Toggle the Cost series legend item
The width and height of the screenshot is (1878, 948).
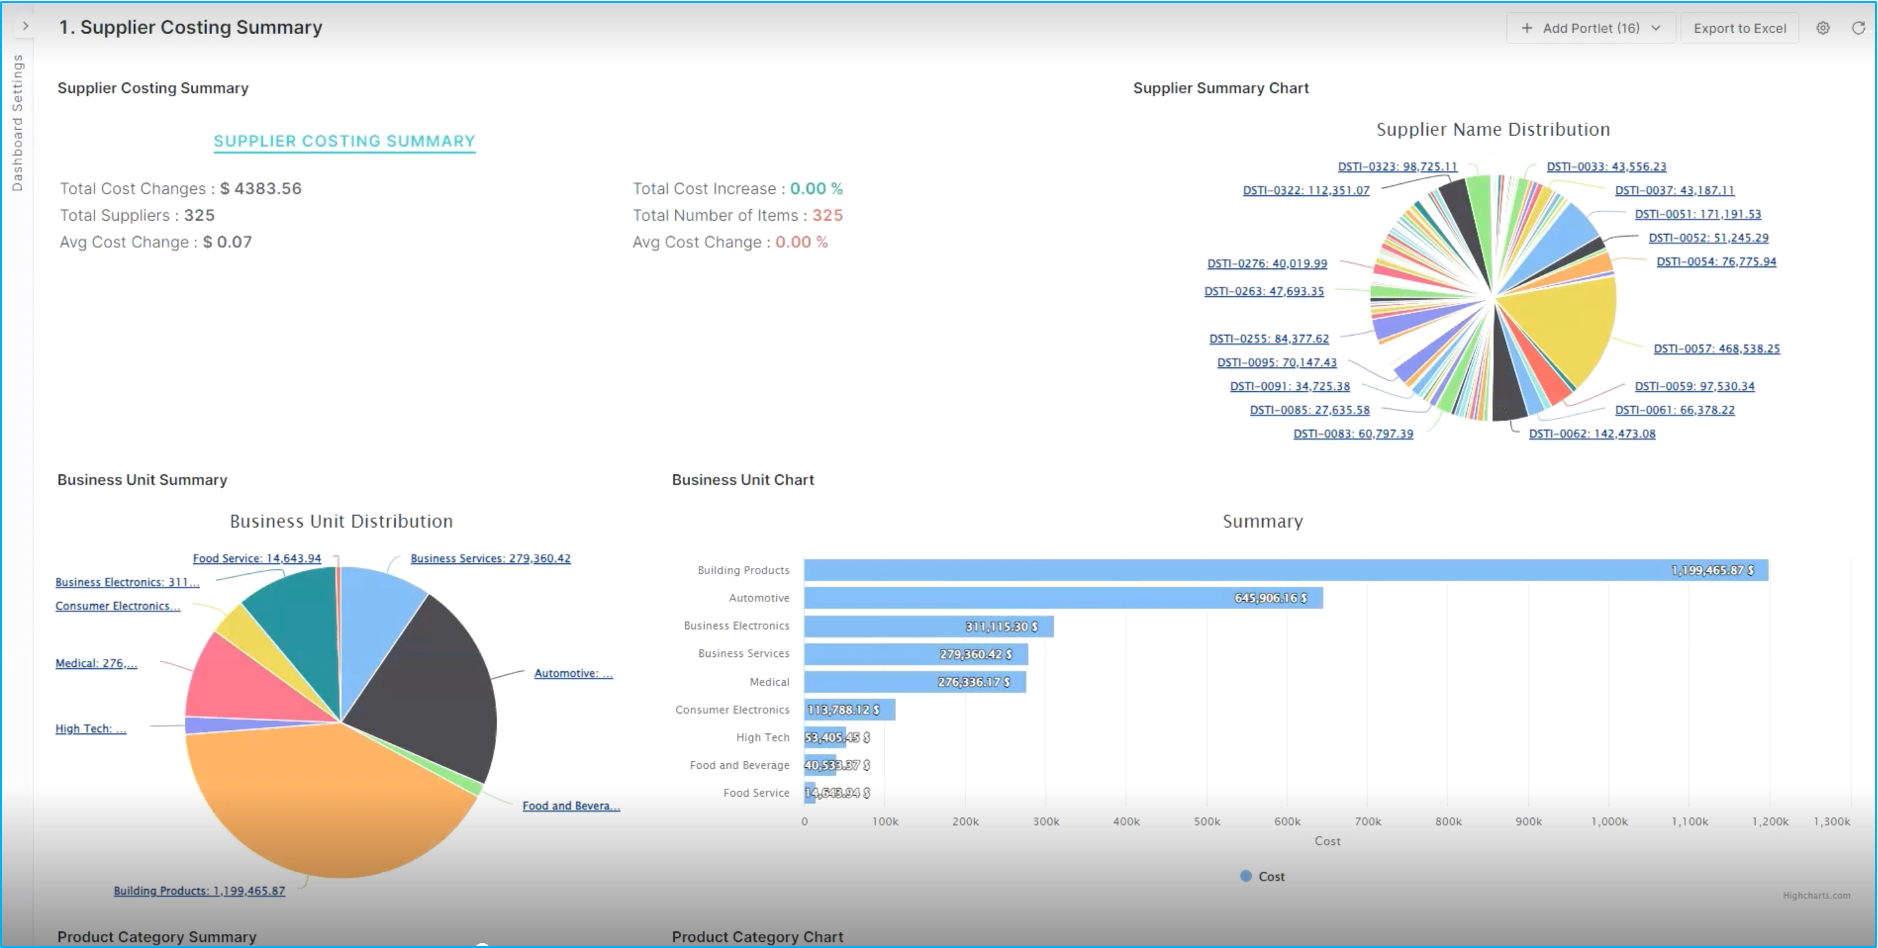tap(1262, 876)
